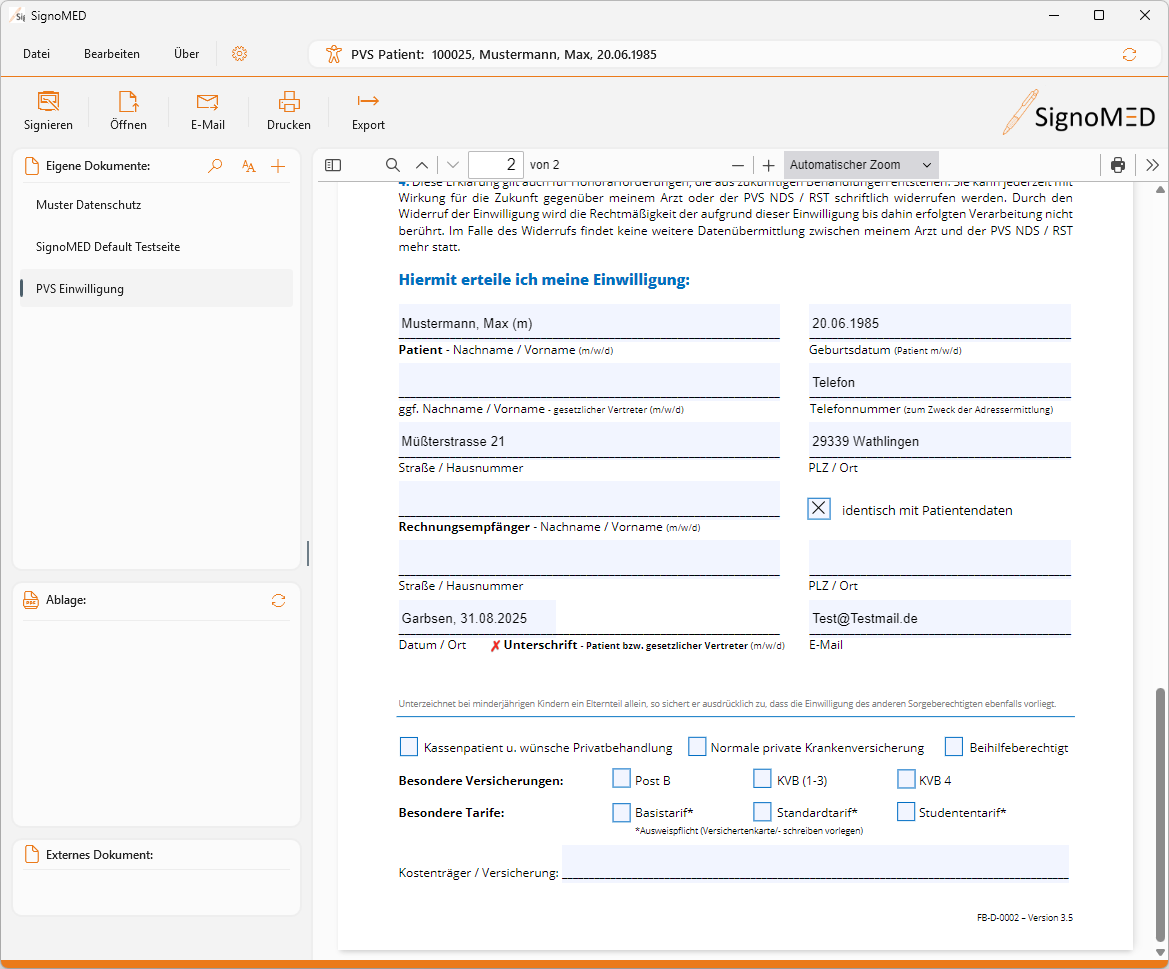Click the Kostenträger / Versicherung field
This screenshot has width=1169, height=969.
click(x=816, y=862)
